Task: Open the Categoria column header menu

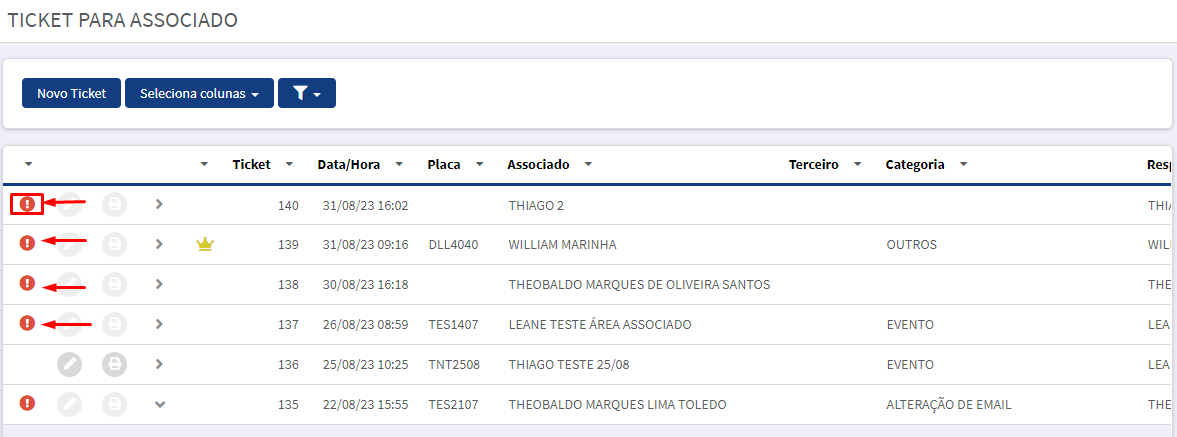Action: click(964, 164)
